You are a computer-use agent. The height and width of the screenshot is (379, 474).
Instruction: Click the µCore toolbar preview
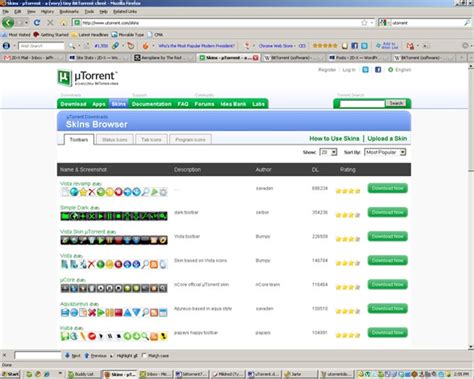pyautogui.click(x=114, y=288)
